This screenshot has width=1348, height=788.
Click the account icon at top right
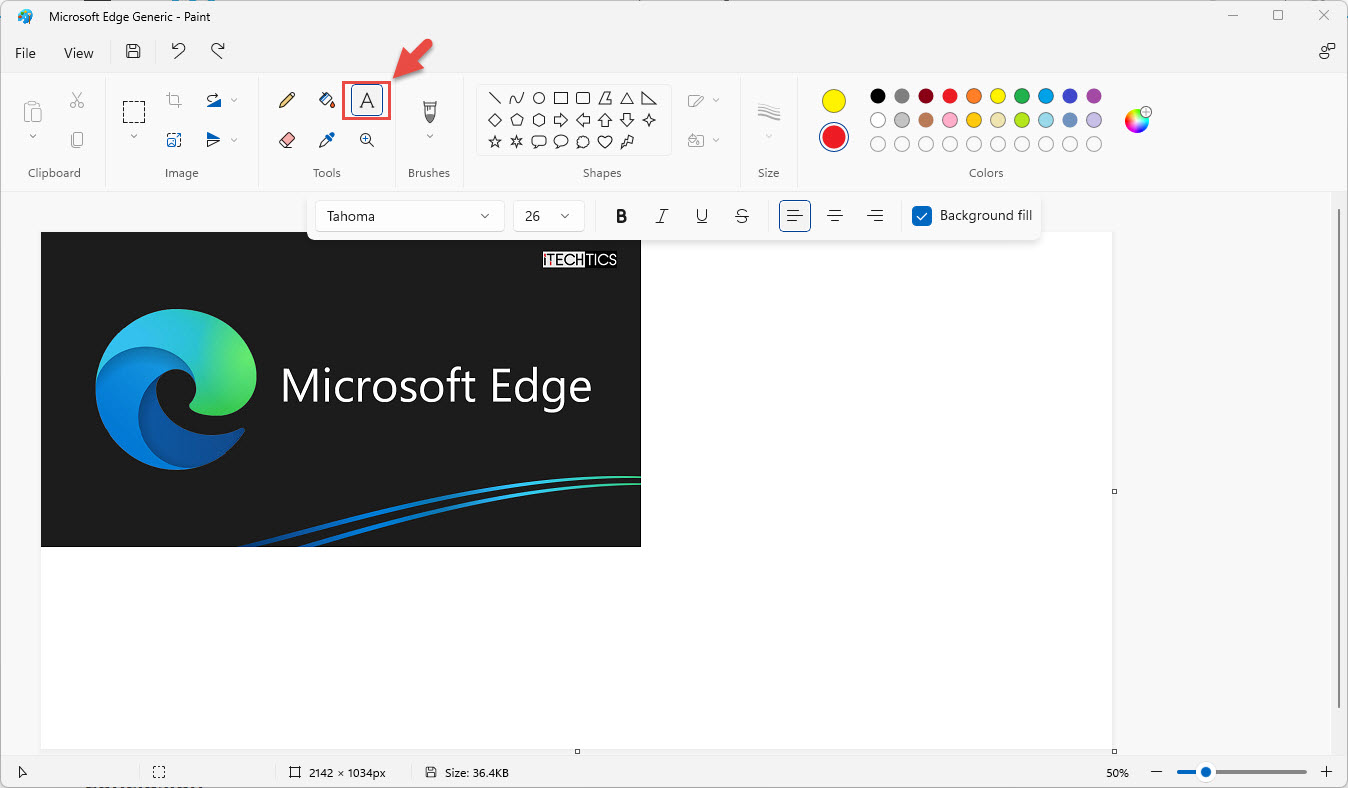click(1327, 52)
